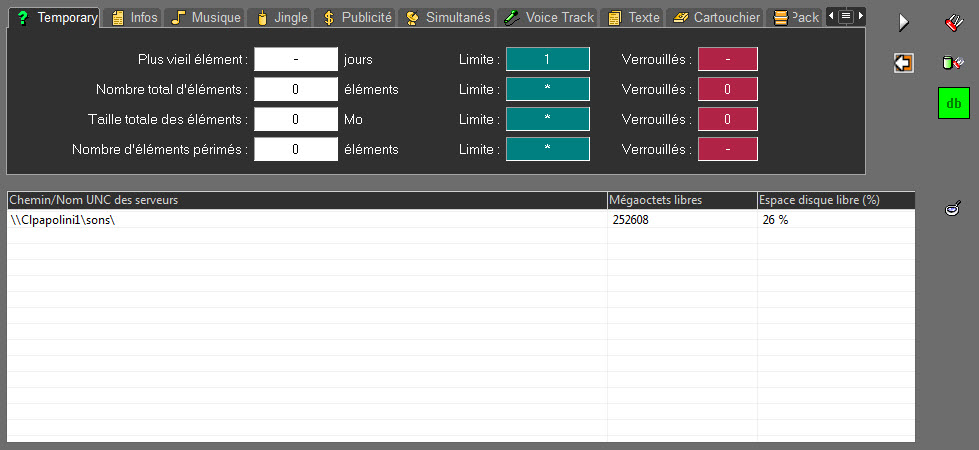Click the orange back arrow icon
Viewport: 979px width, 450px height.
tap(904, 63)
